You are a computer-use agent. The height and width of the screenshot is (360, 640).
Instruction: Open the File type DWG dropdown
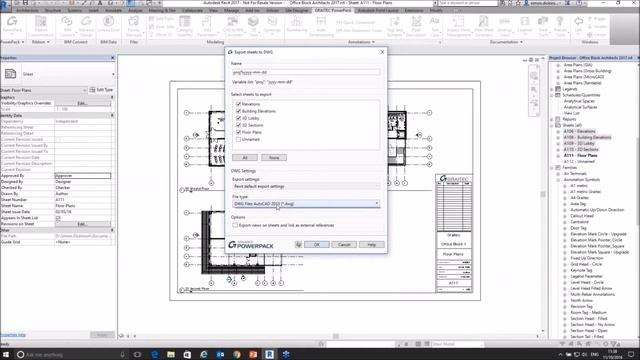(x=306, y=204)
